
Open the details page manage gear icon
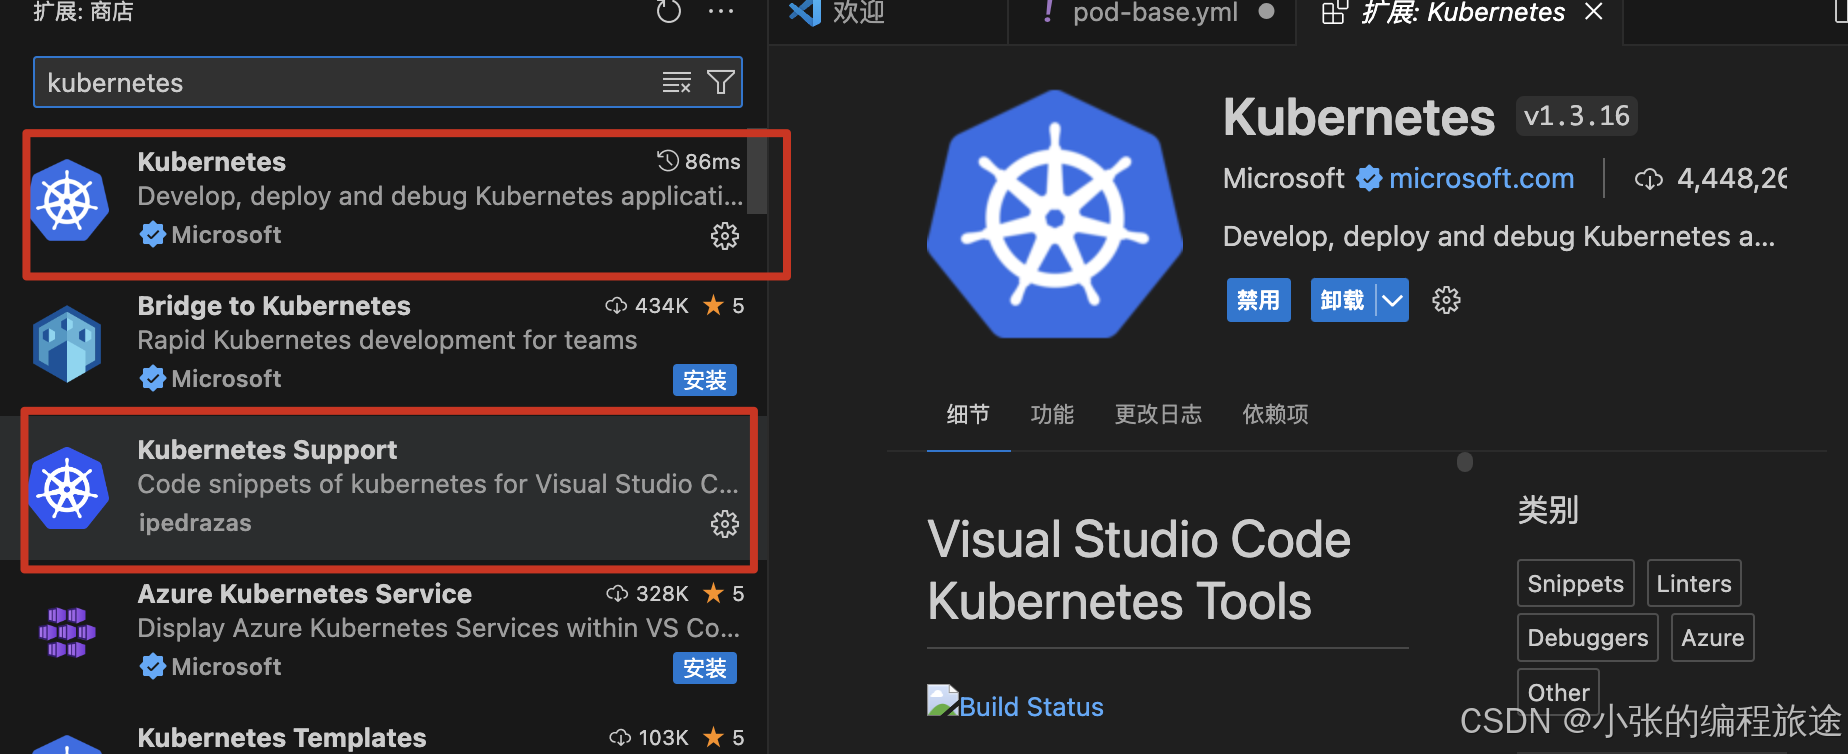coord(1446,300)
